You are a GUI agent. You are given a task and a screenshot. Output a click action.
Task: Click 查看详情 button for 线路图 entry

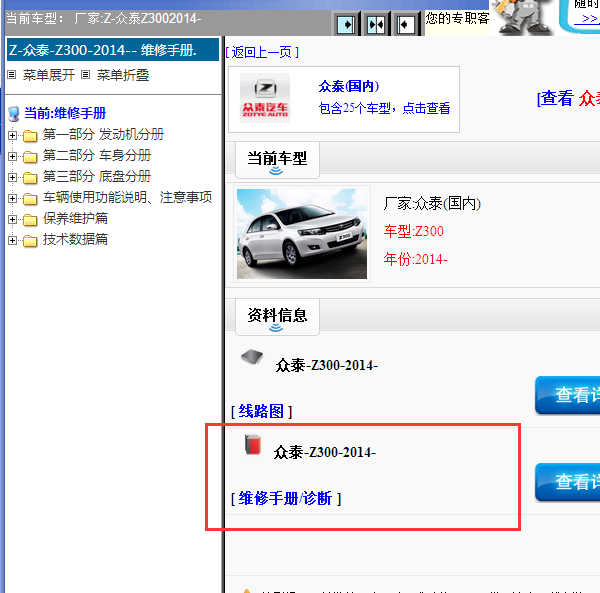[568, 395]
